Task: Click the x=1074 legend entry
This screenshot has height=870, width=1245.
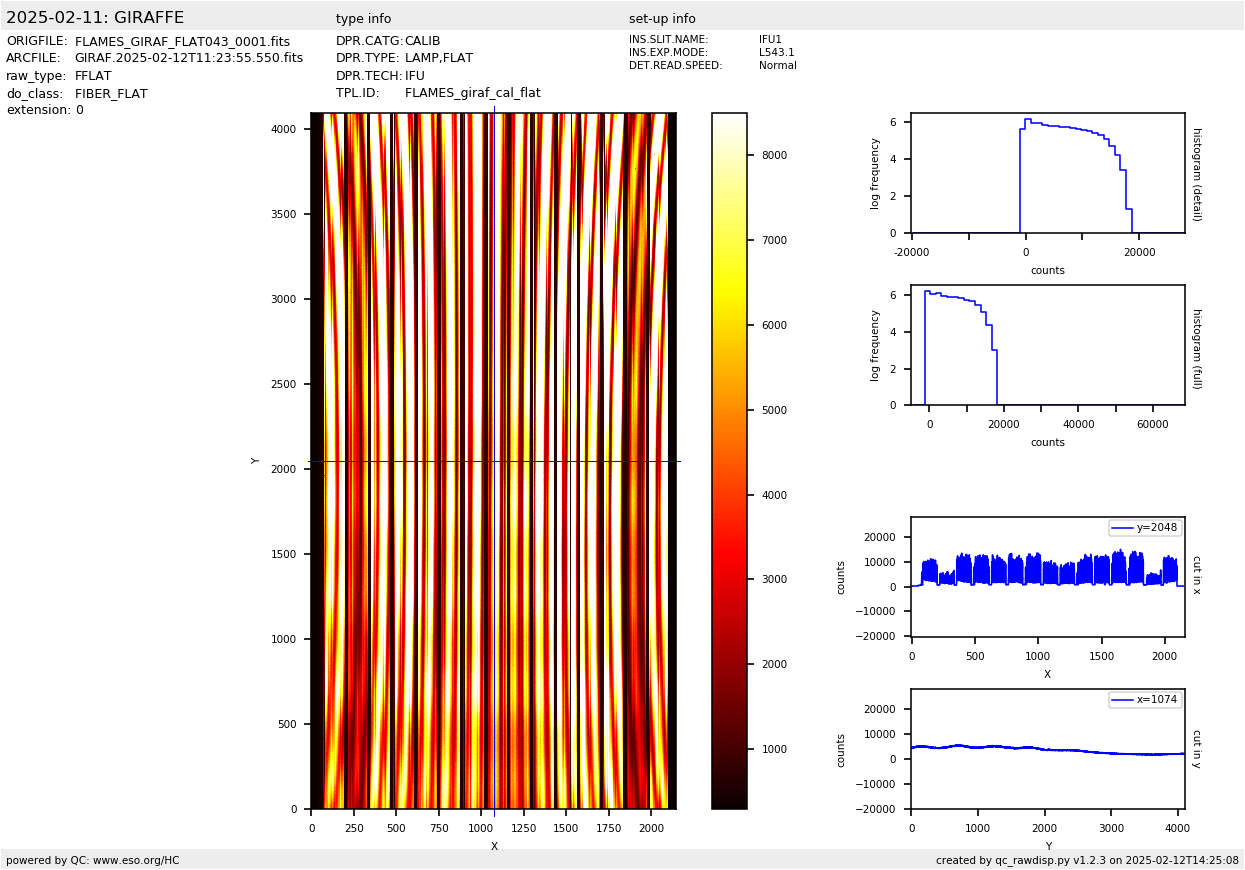Action: point(1145,700)
